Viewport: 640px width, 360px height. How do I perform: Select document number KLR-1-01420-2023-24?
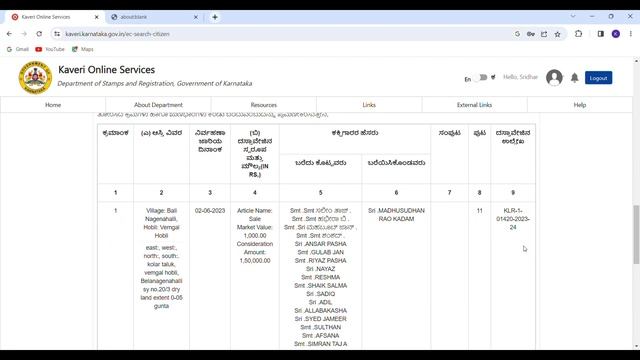pyautogui.click(x=513, y=219)
